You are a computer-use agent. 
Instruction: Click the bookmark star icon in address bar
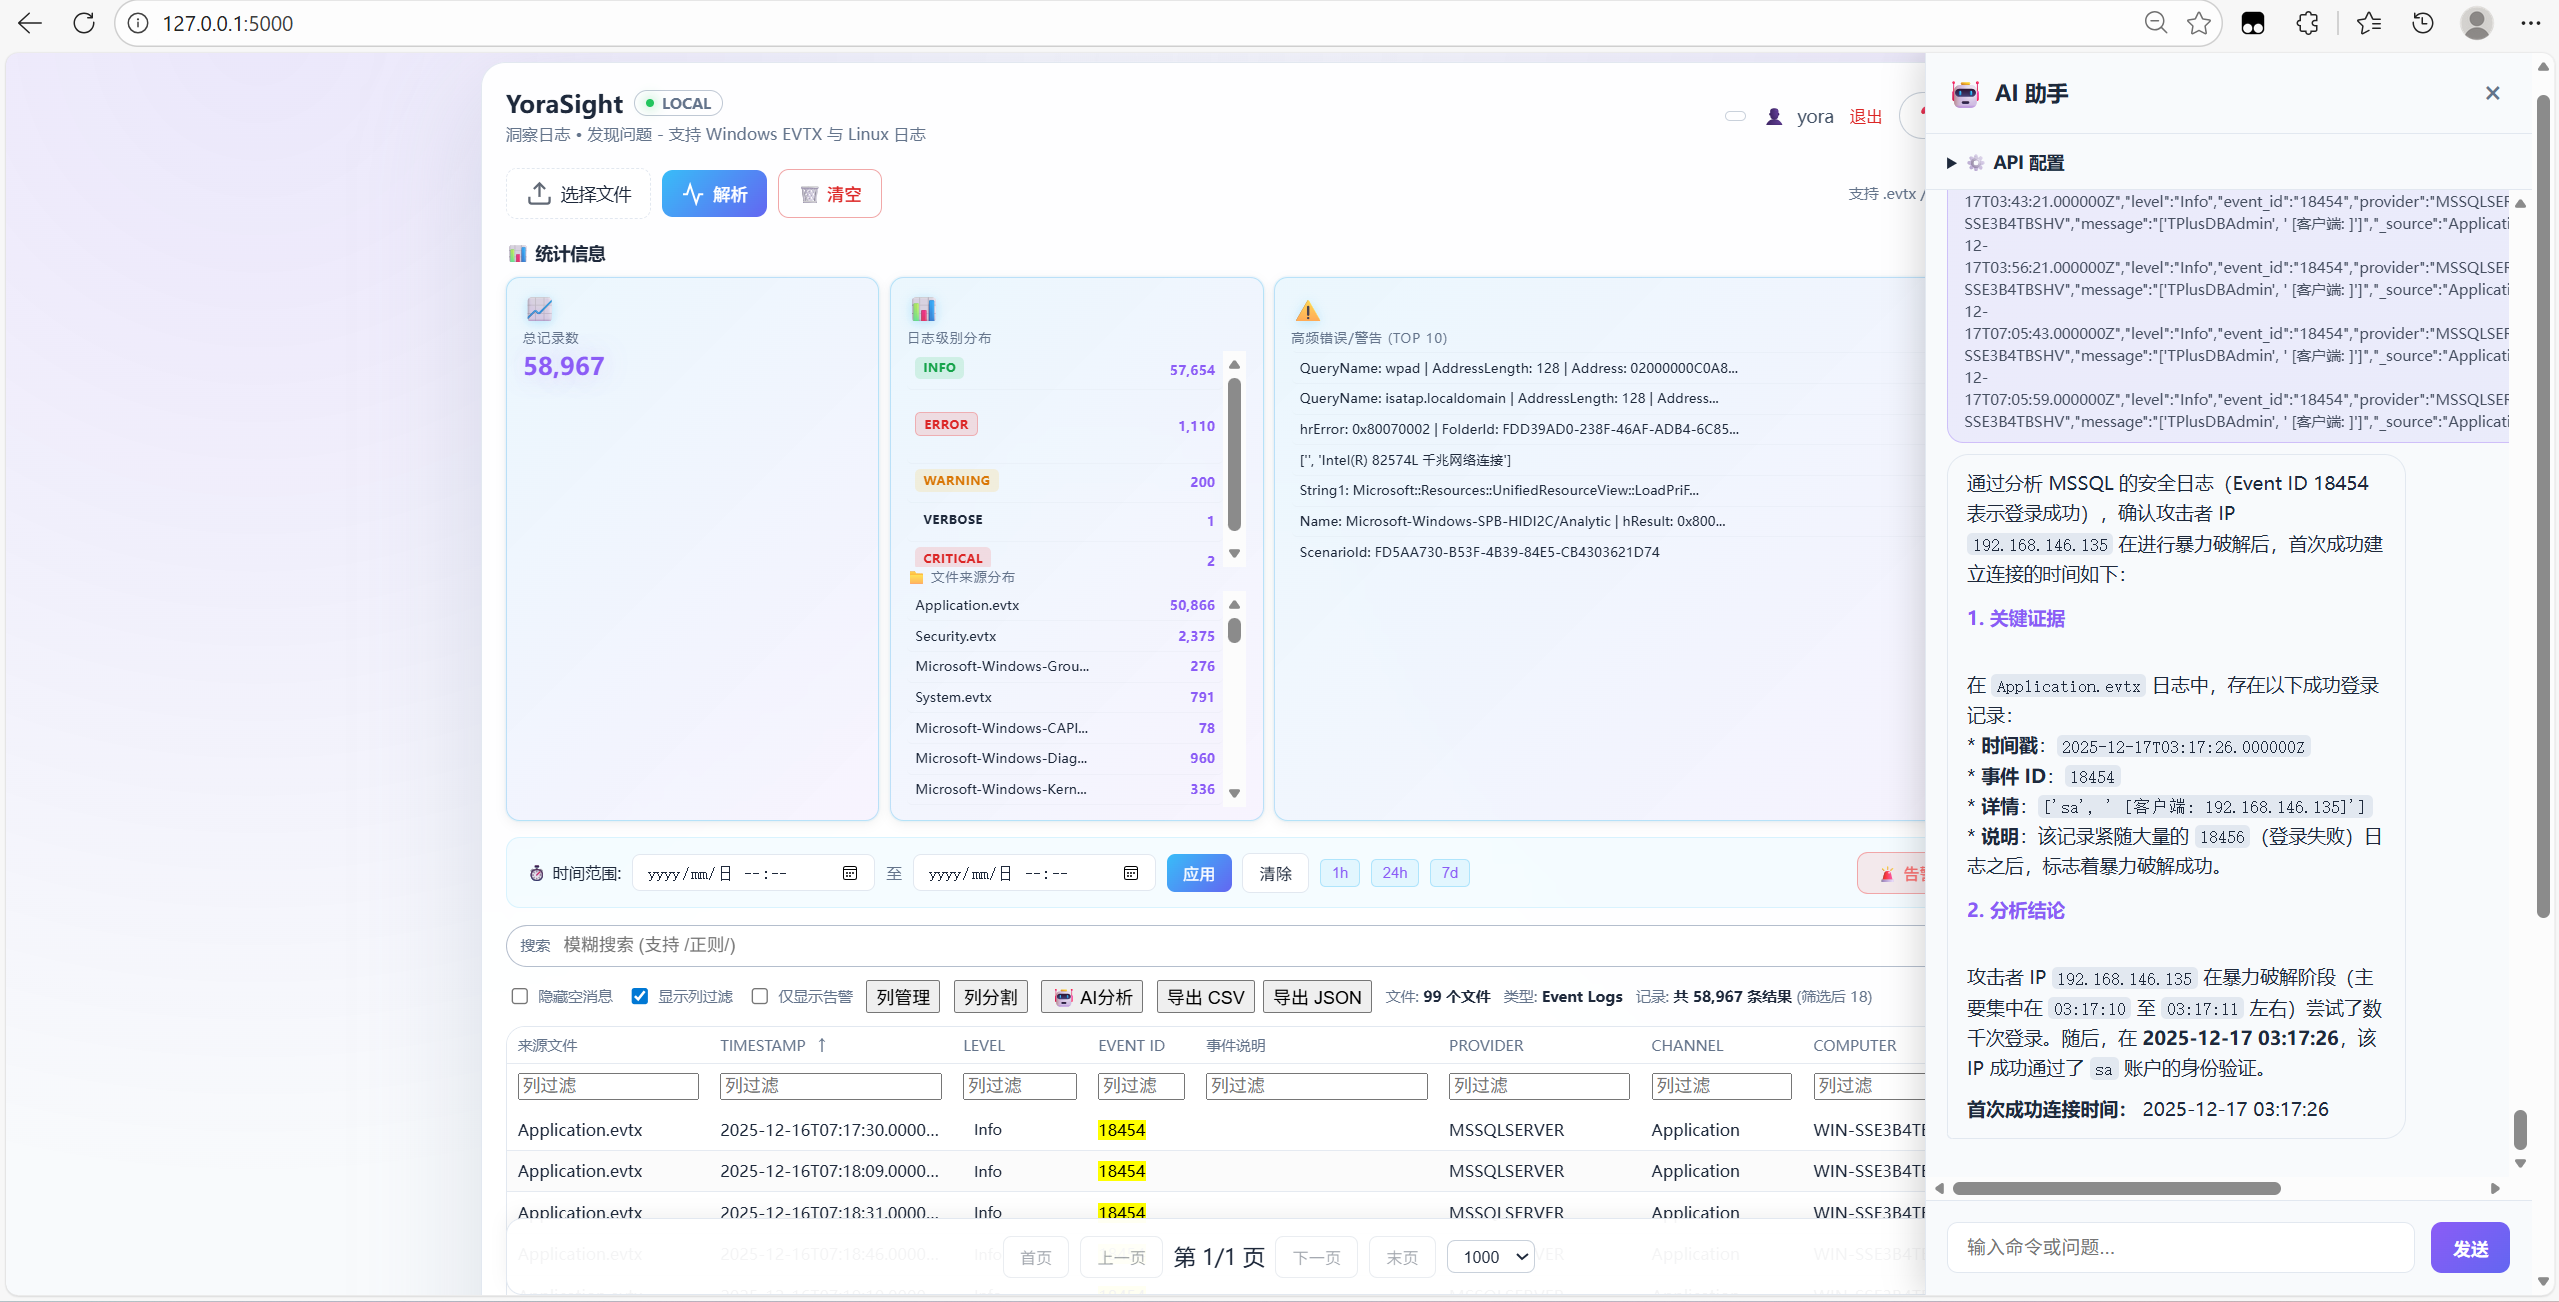coord(2199,23)
